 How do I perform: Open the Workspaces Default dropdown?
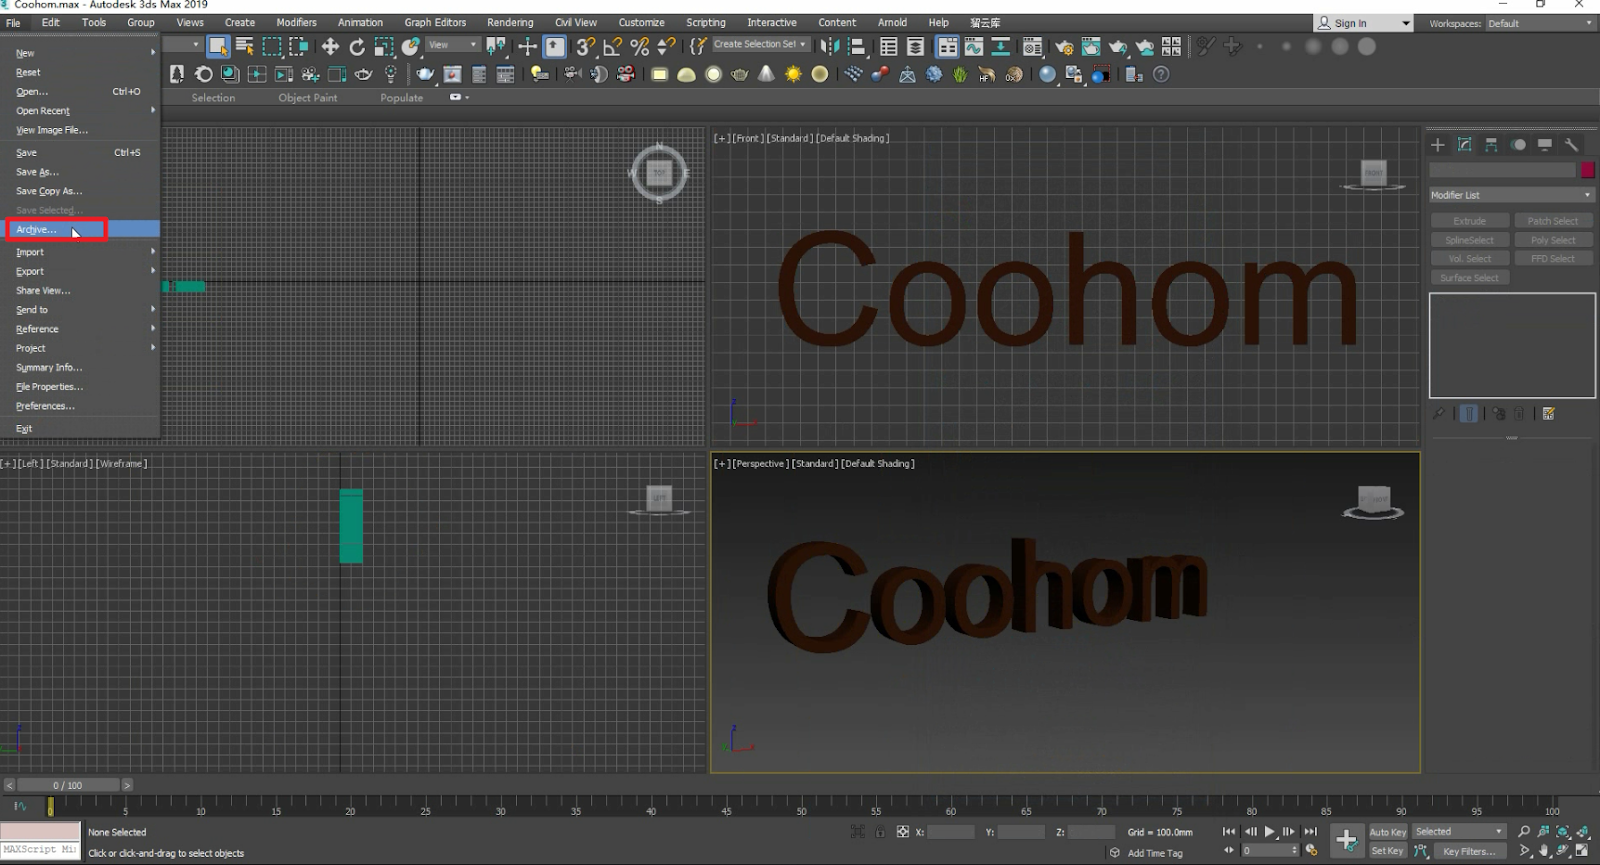pyautogui.click(x=1539, y=23)
